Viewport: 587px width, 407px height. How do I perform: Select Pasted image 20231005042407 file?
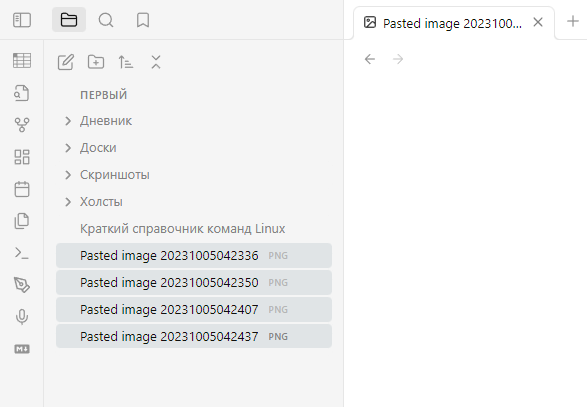[x=194, y=309]
